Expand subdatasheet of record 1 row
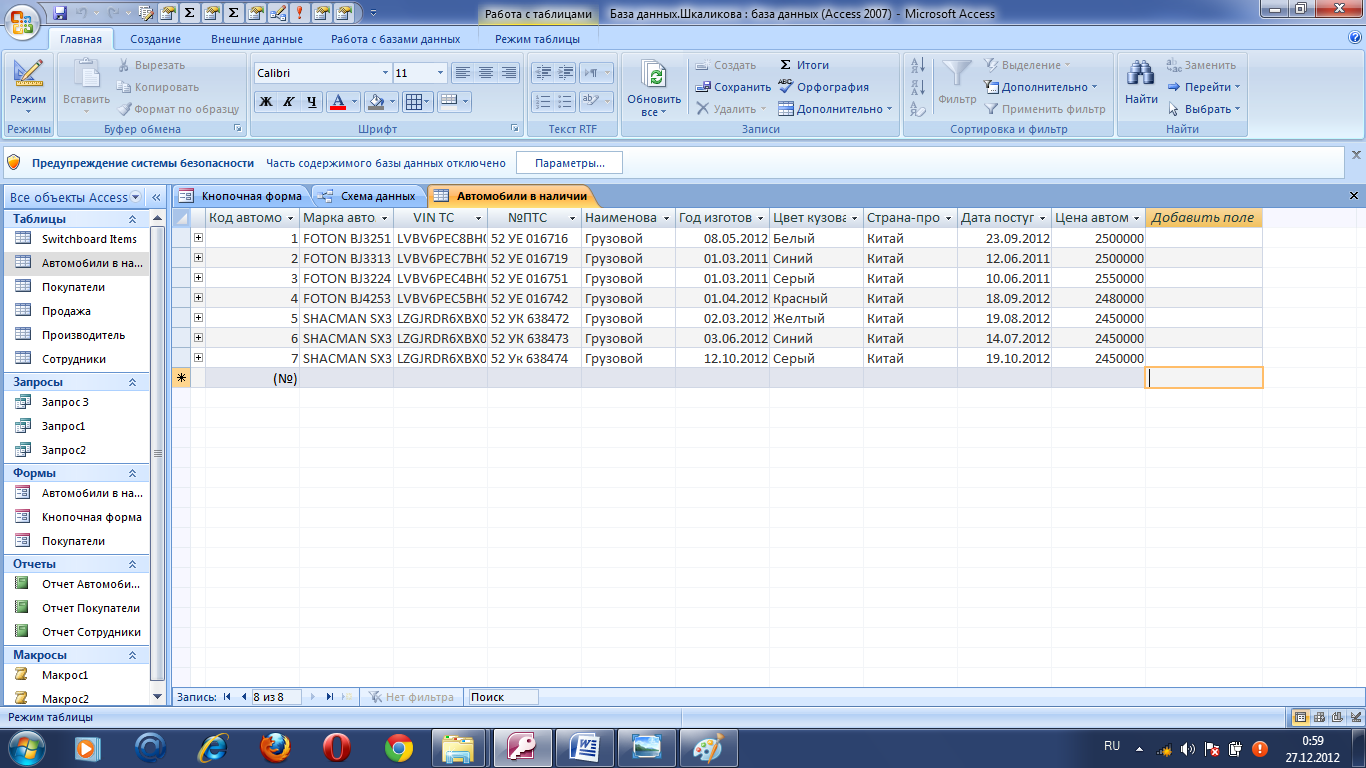The height and width of the screenshot is (768, 1366). tap(198, 238)
